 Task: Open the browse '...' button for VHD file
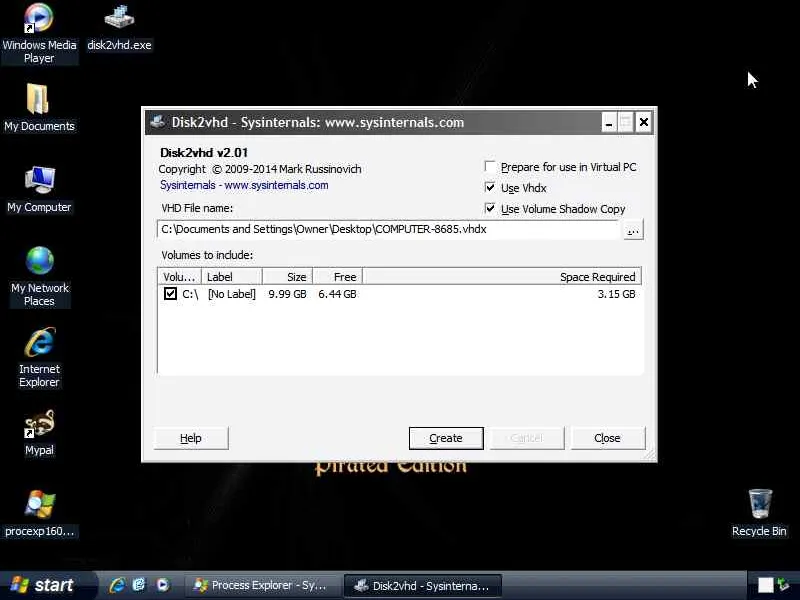(633, 230)
